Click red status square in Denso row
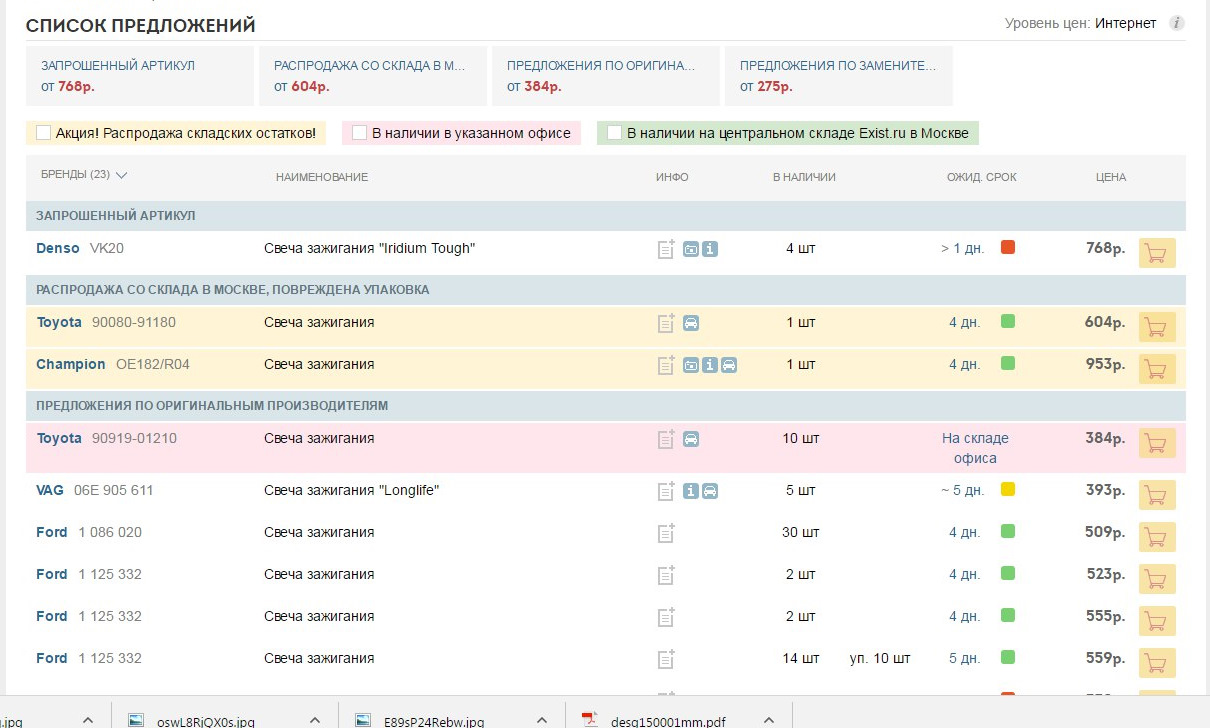The image size is (1210, 728). 1008,247
